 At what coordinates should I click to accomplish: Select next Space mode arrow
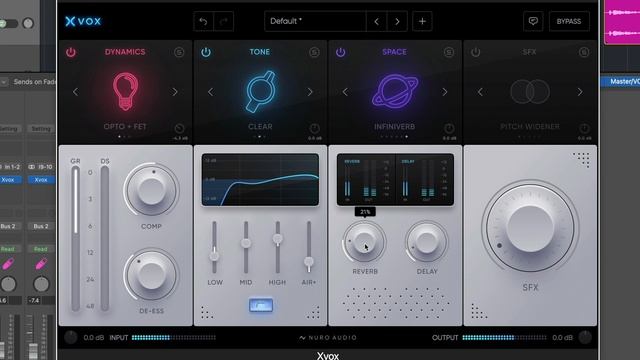pos(444,92)
